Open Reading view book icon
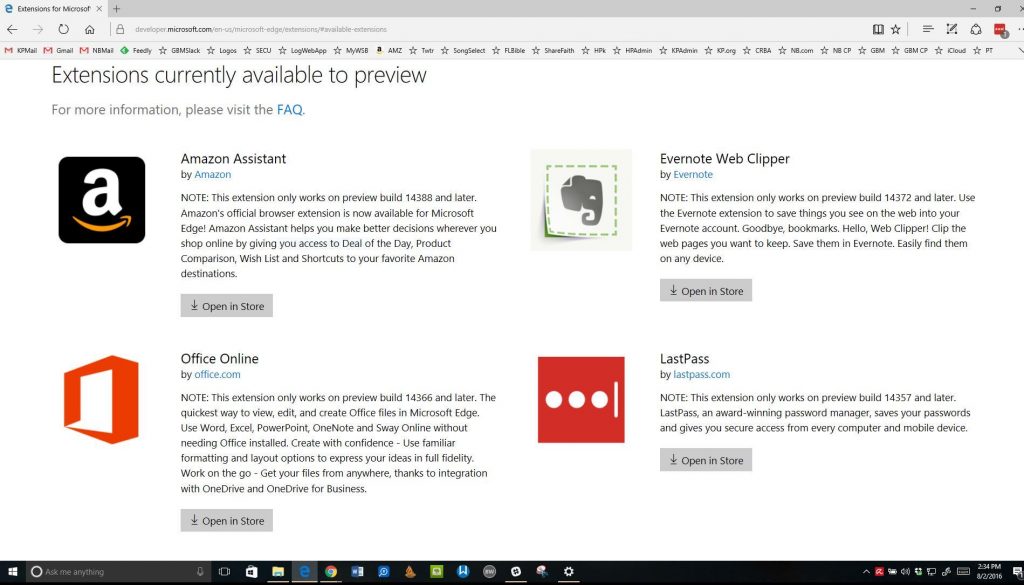1024x585 pixels. (x=878, y=29)
